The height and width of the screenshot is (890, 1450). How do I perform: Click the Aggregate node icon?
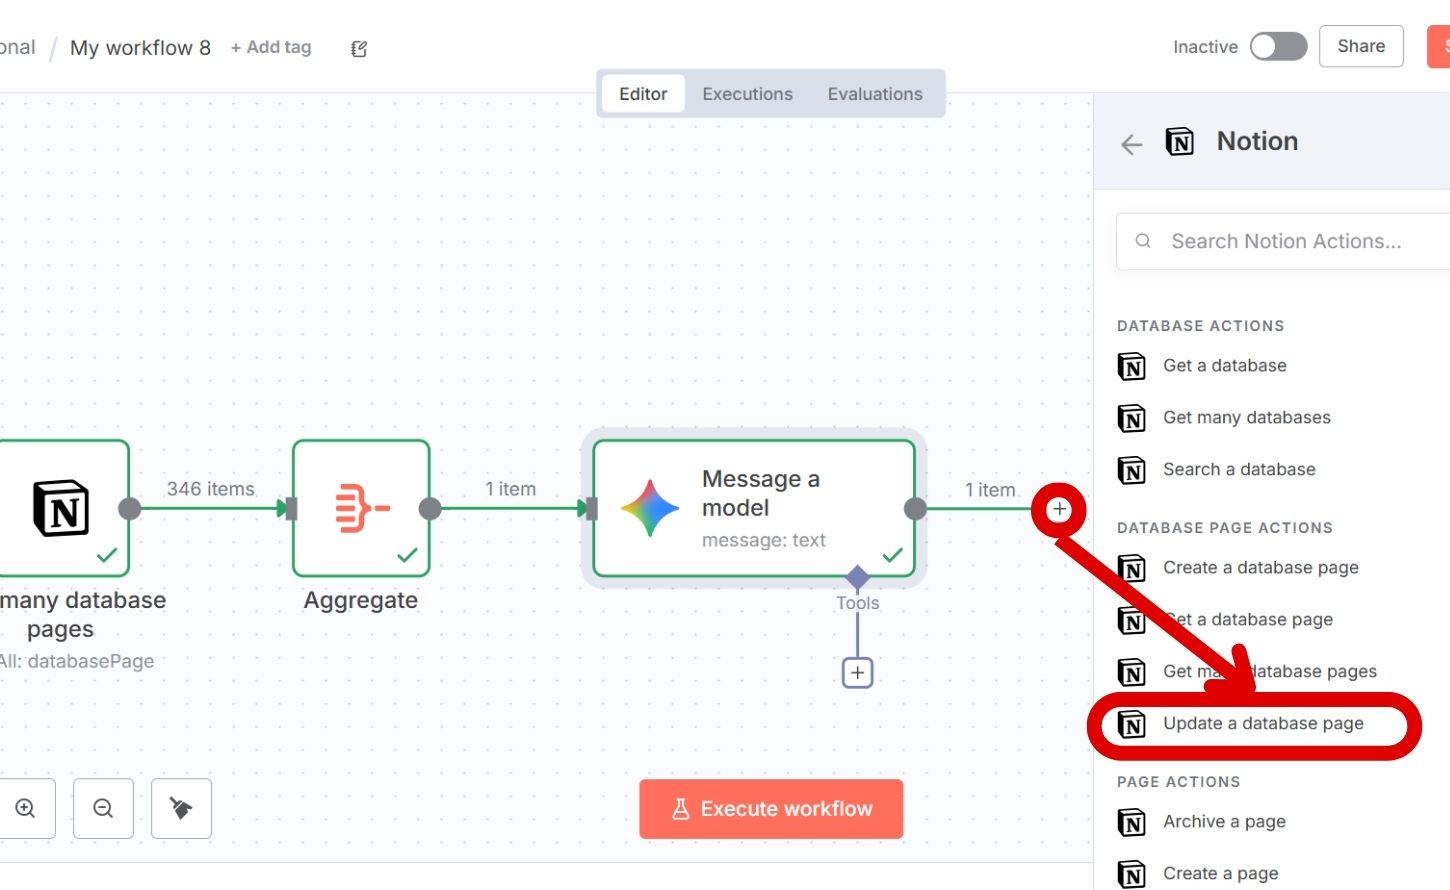361,508
